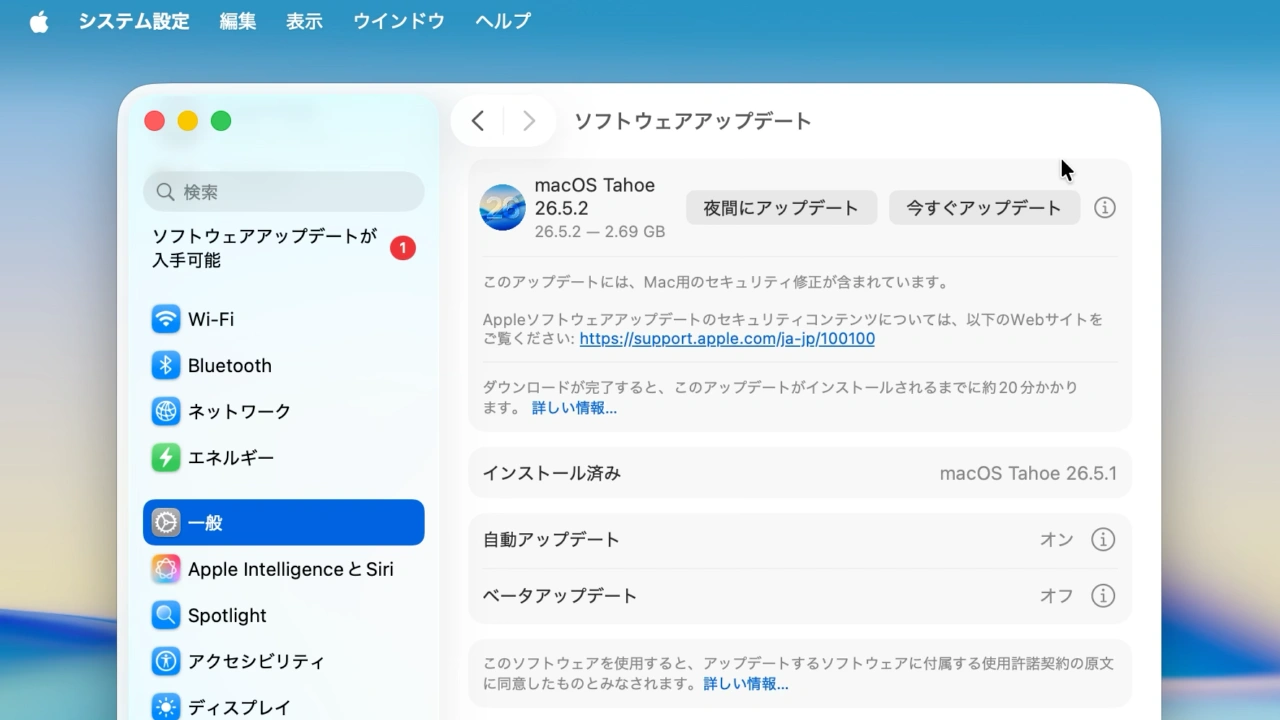Click the ソフトウェアアップデート page title
1280x720 pixels.
pos(693,121)
